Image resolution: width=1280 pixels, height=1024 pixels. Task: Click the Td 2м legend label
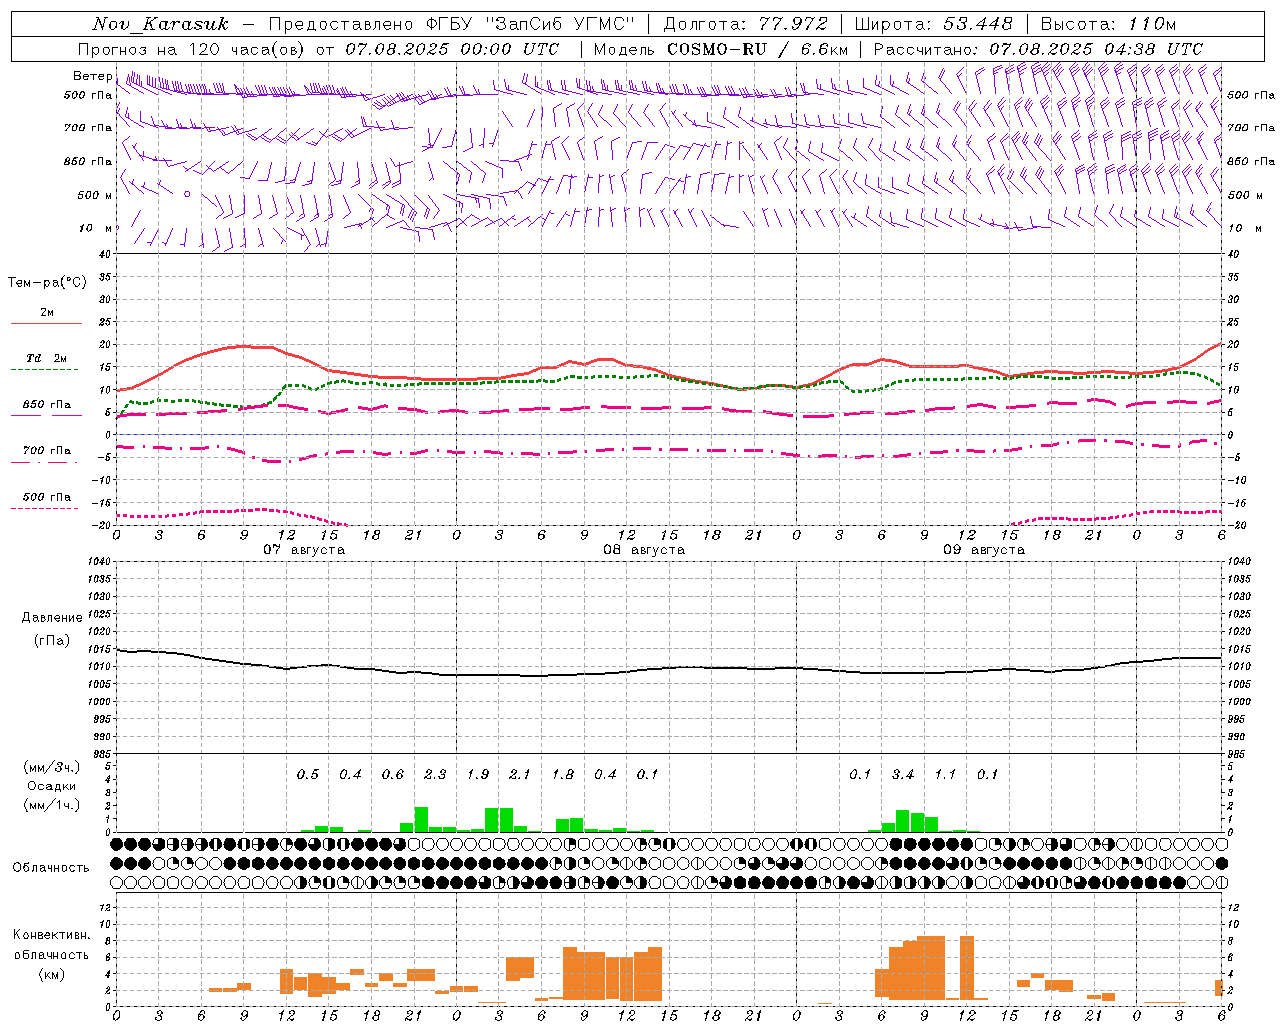pyautogui.click(x=47, y=358)
